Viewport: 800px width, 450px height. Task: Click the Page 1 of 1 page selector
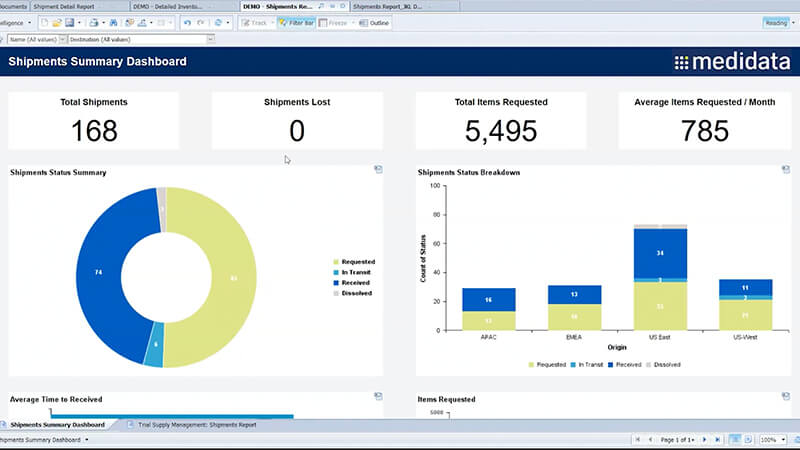click(x=678, y=439)
